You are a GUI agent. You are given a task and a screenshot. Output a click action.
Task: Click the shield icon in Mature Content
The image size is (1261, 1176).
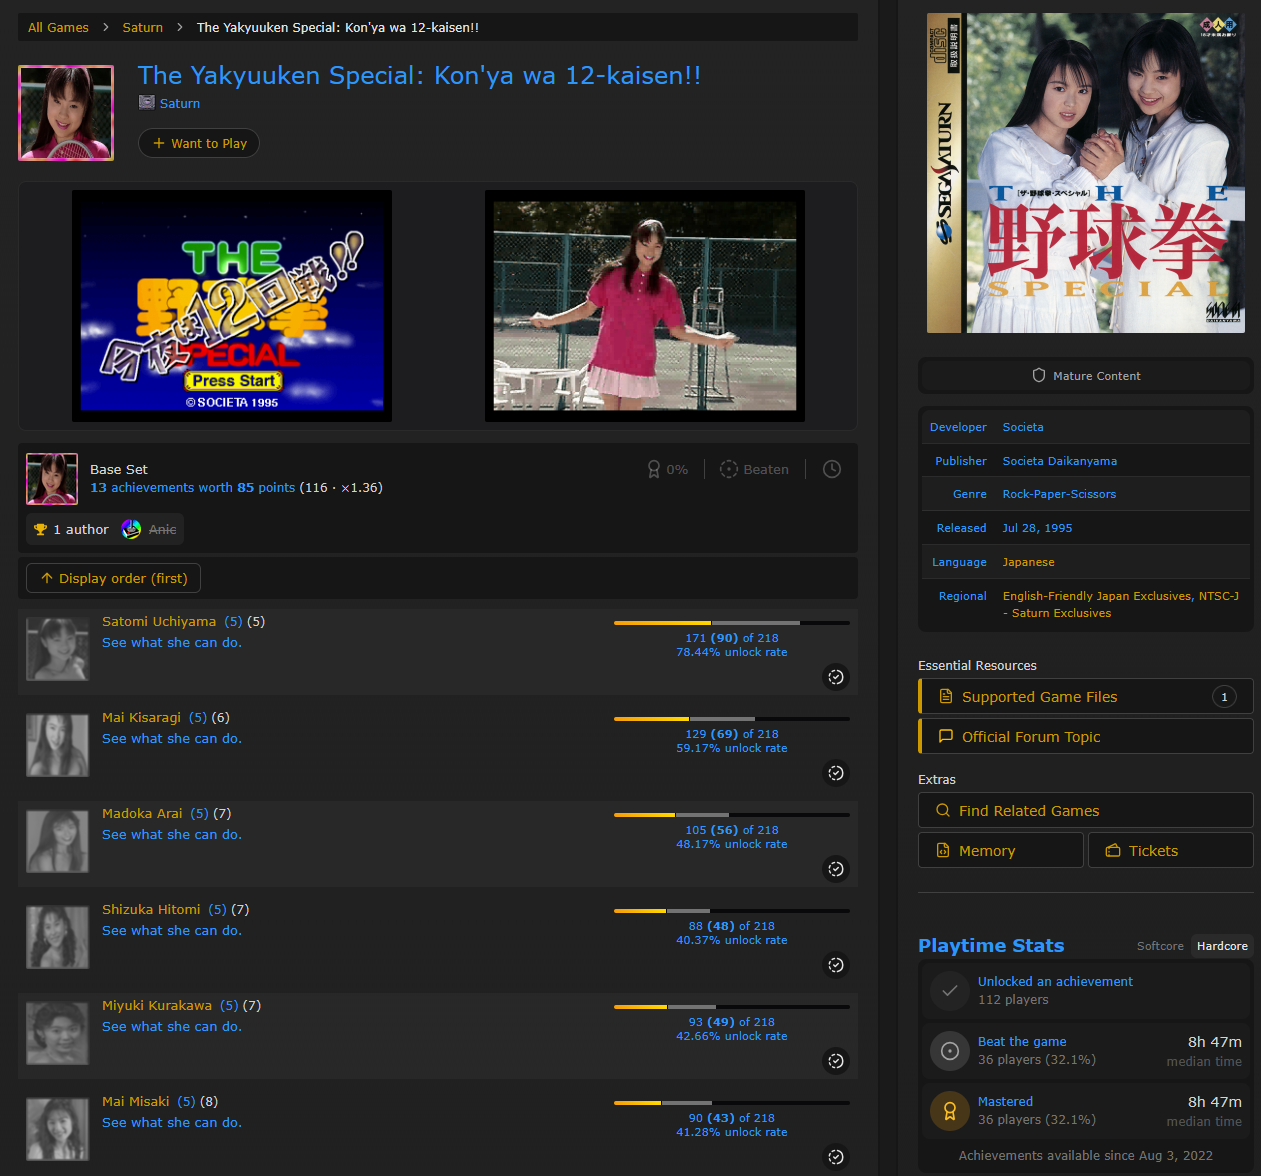click(x=1039, y=375)
